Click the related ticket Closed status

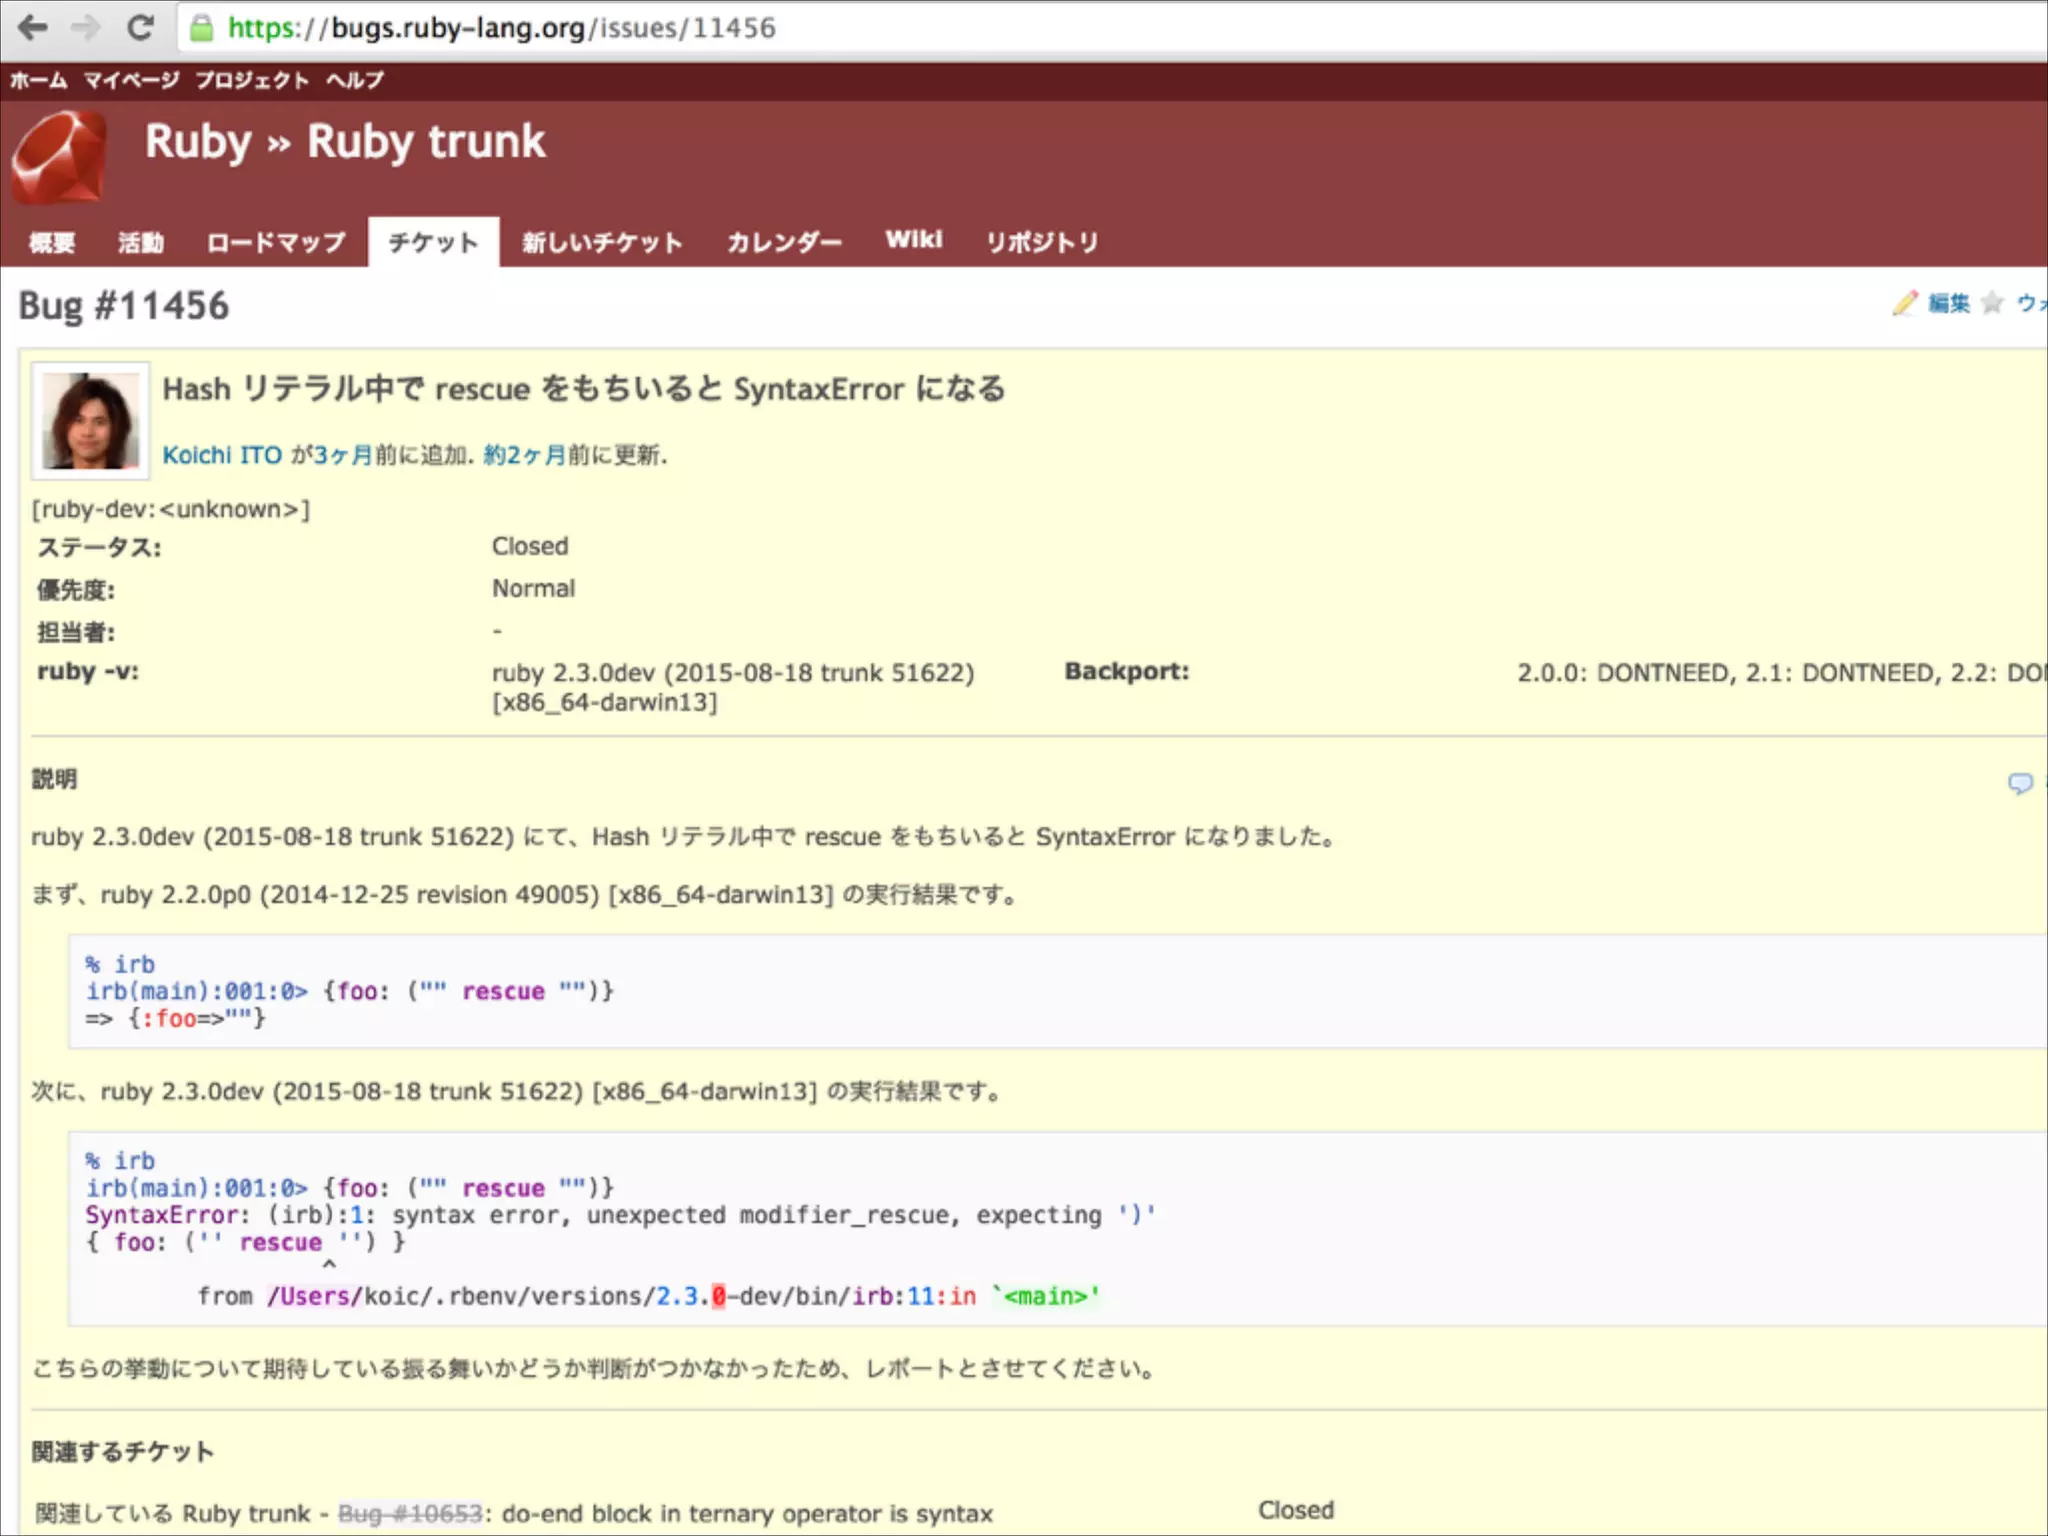[x=1296, y=1510]
